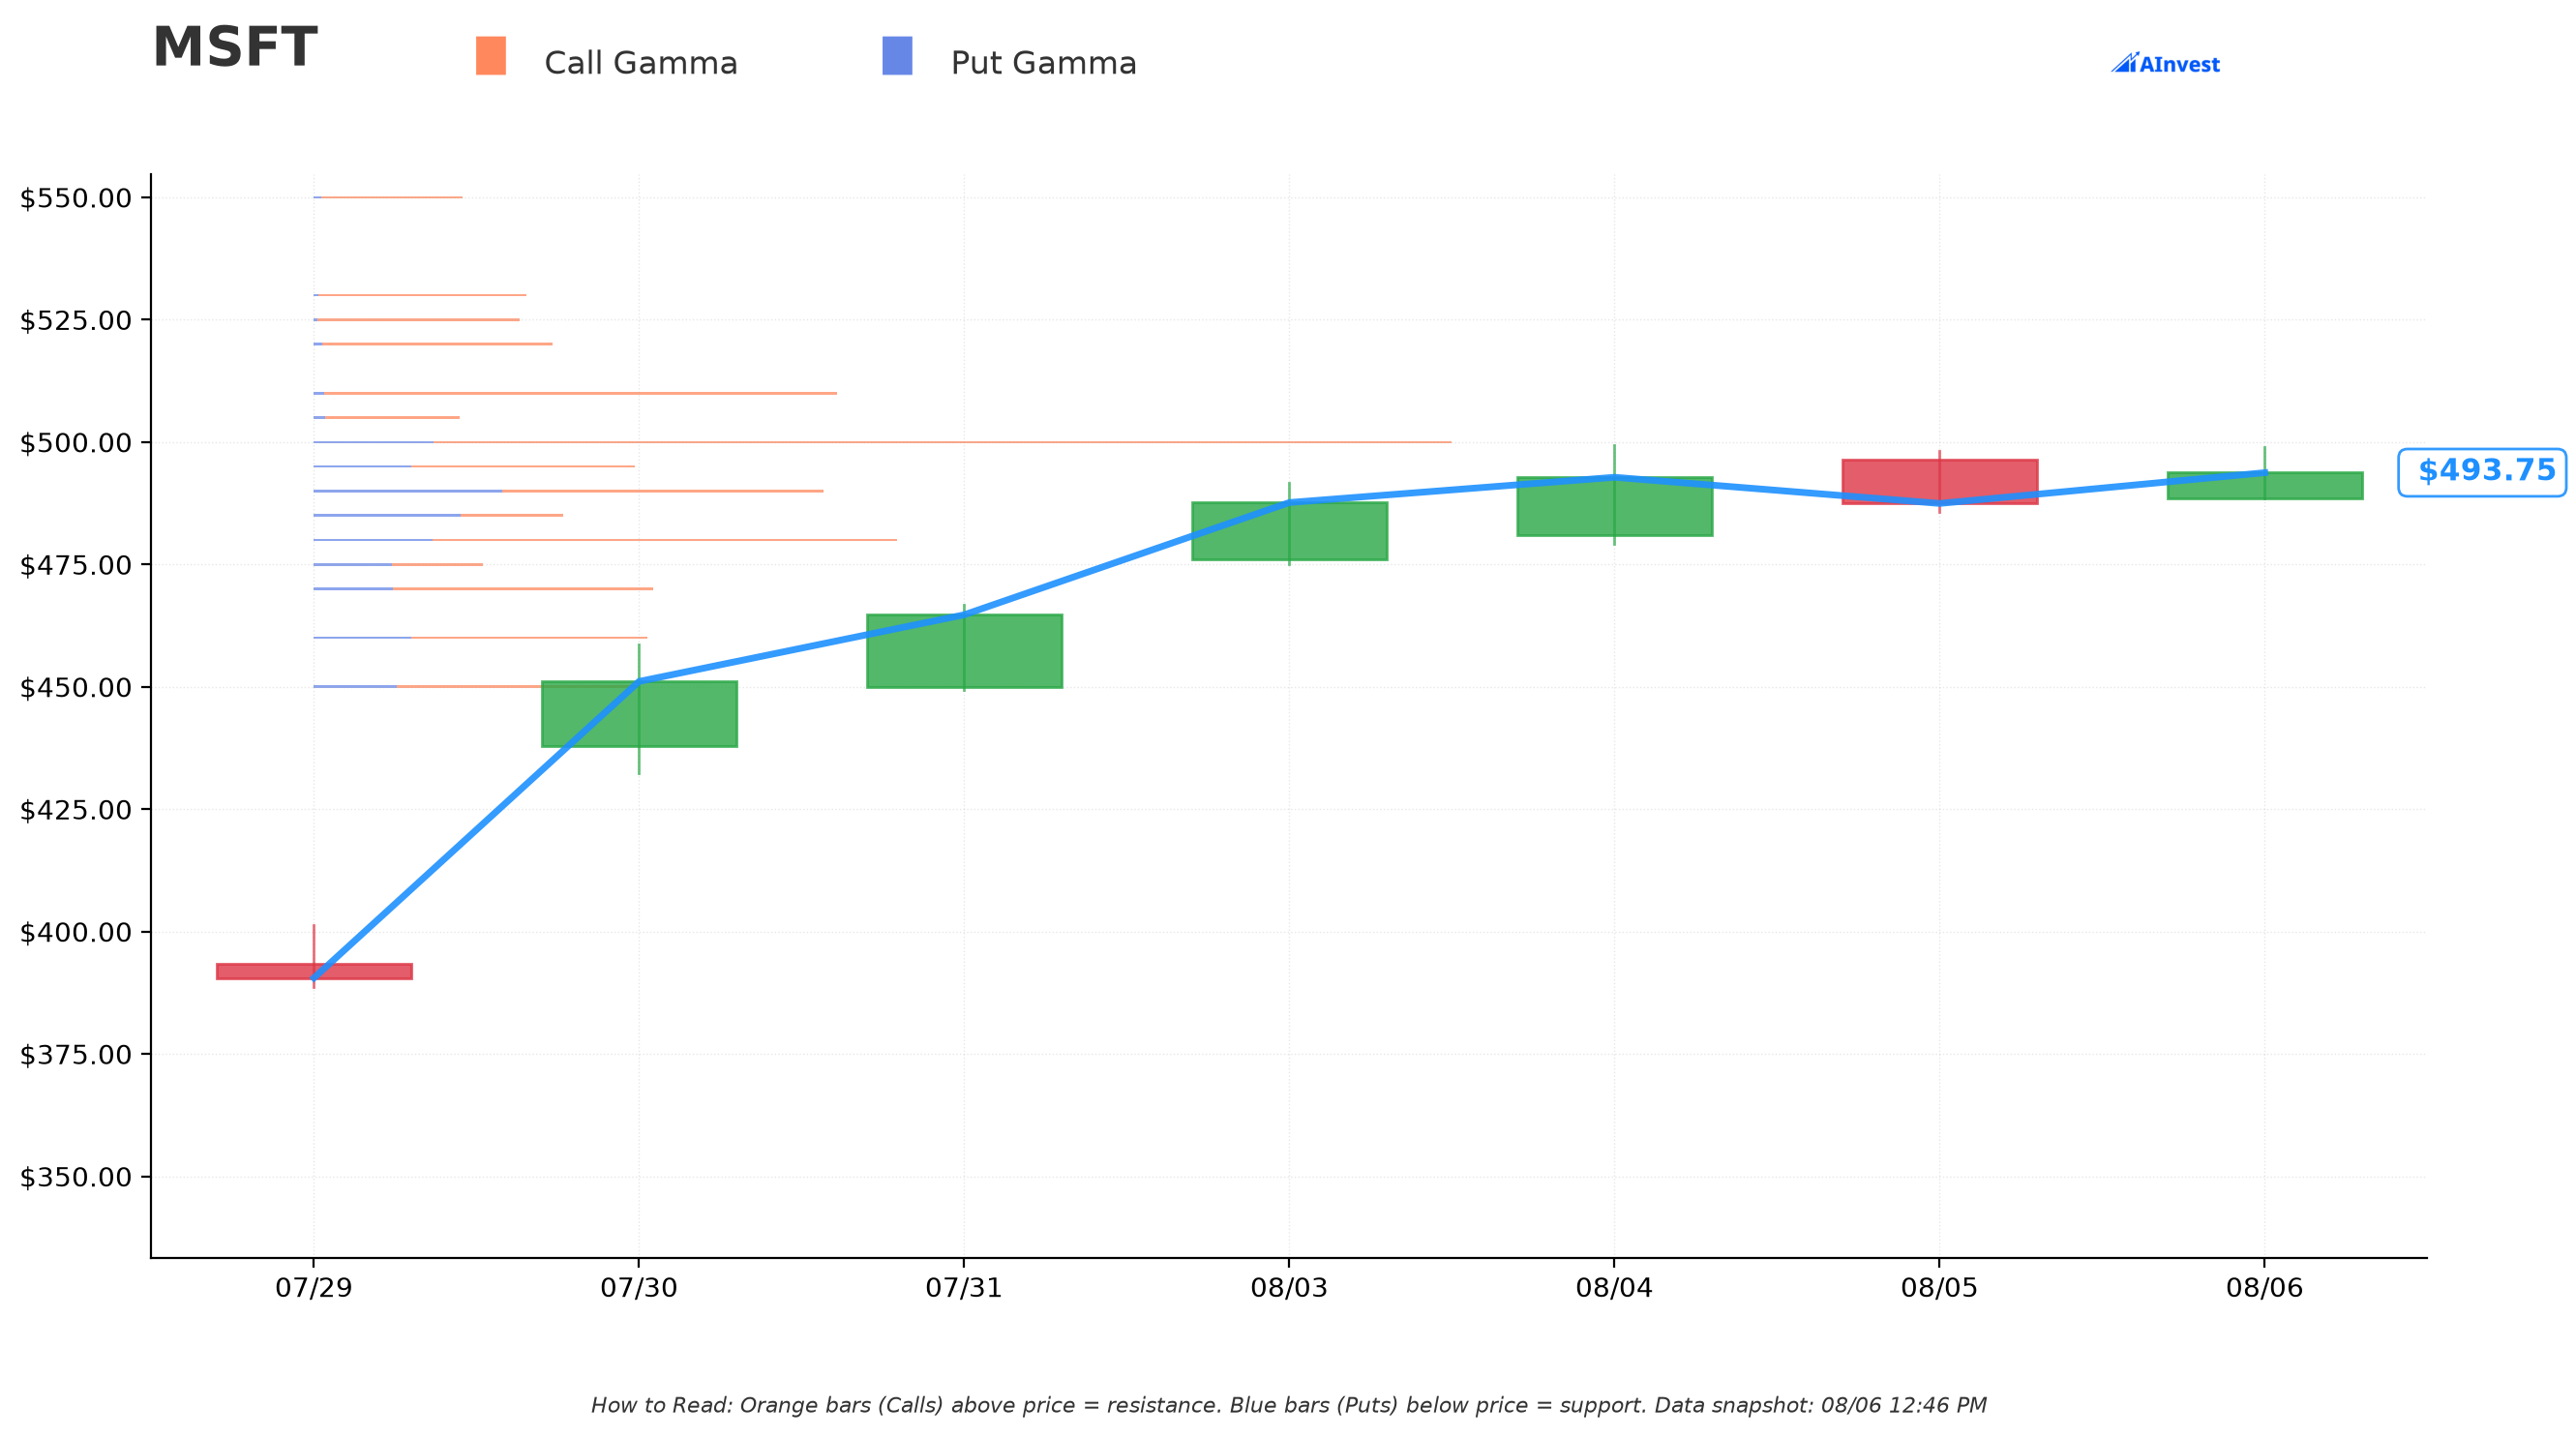
Task: Click the 08/05 date label
Action: 1939,1288
